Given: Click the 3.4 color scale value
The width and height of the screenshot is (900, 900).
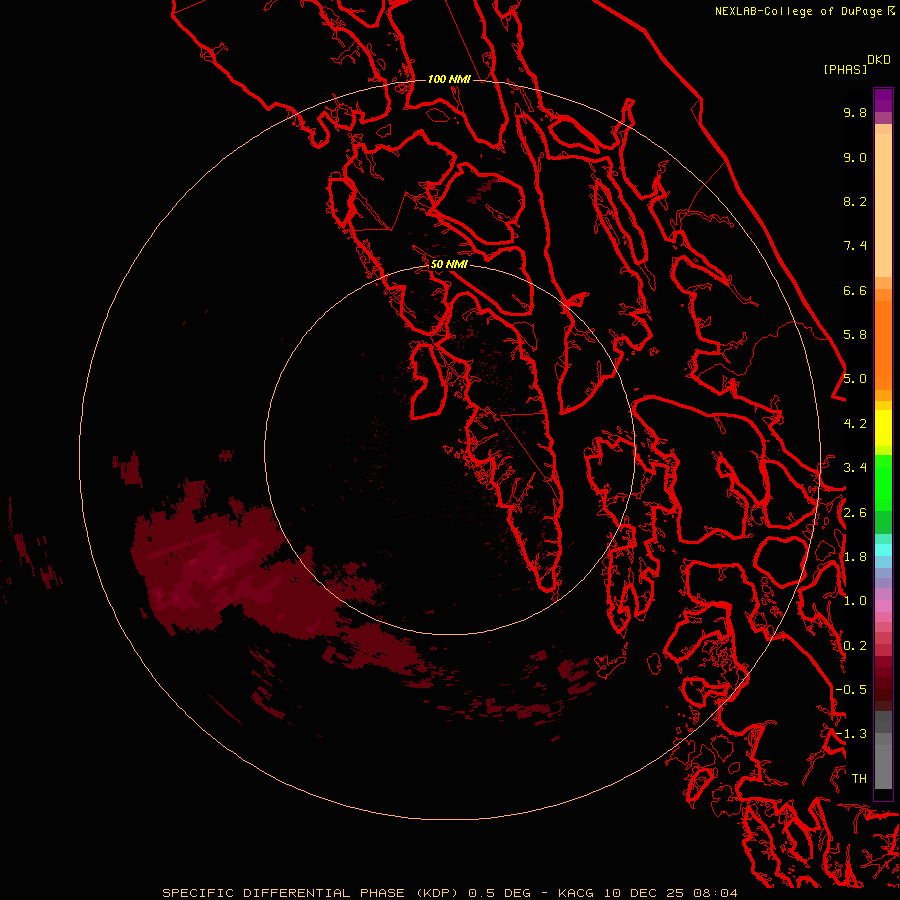Looking at the screenshot, I should coord(855,468).
